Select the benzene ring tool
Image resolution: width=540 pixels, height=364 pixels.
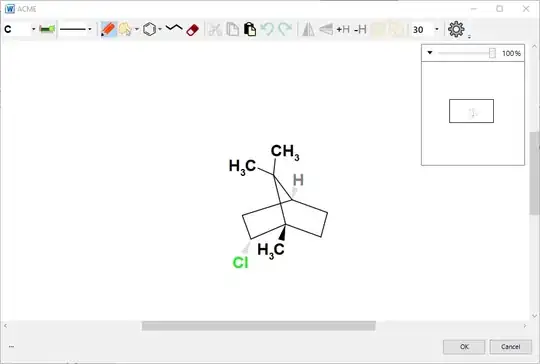(x=149, y=29)
